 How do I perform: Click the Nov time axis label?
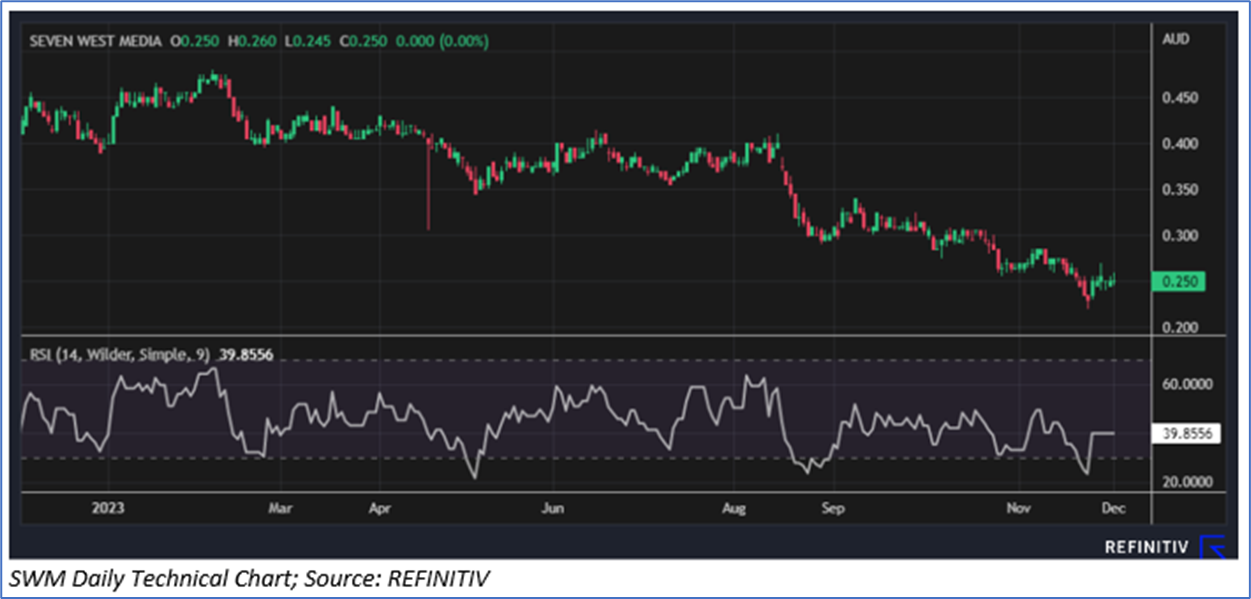point(1019,508)
